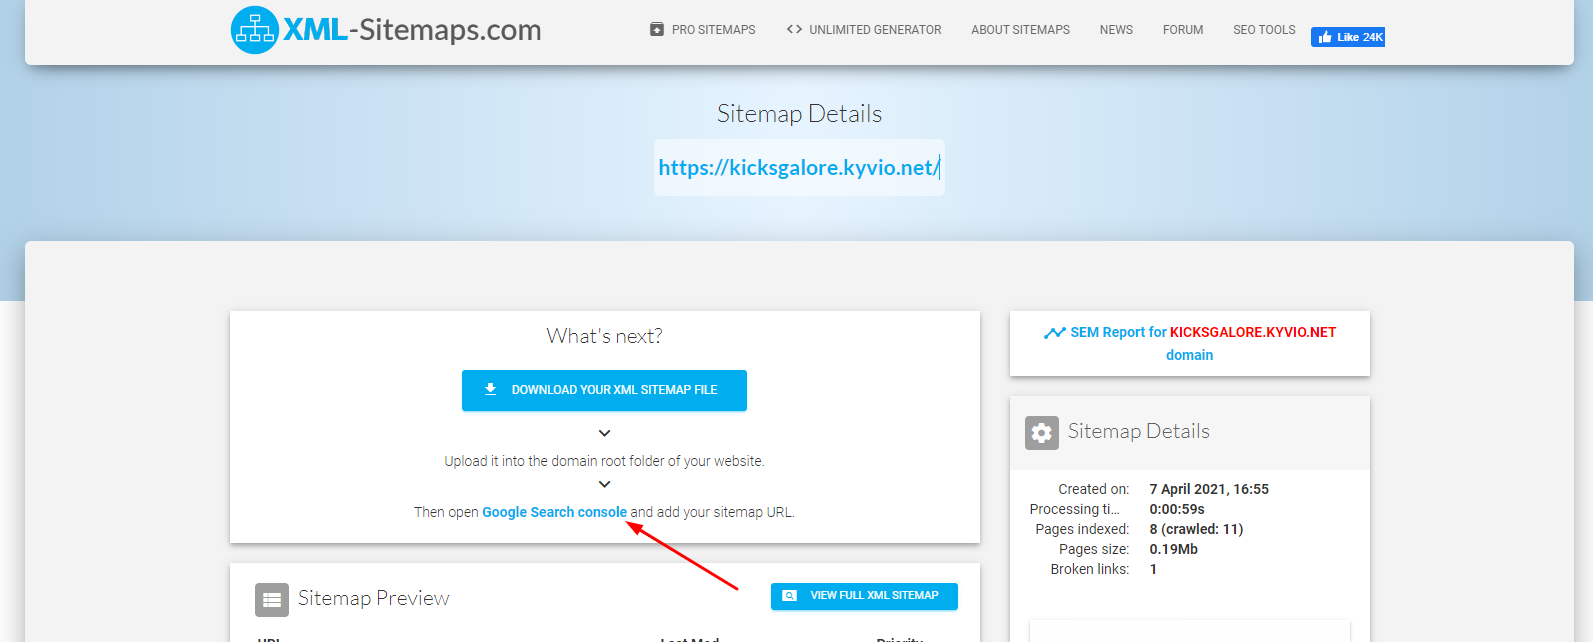Click the 'Sitemap Preview' heading text
The height and width of the screenshot is (642, 1593).
pos(374,598)
